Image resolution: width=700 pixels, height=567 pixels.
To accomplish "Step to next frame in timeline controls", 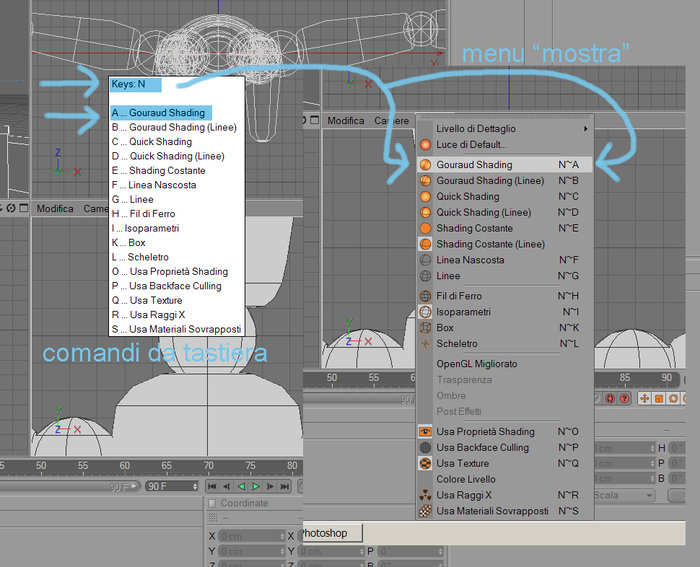I will point(270,486).
